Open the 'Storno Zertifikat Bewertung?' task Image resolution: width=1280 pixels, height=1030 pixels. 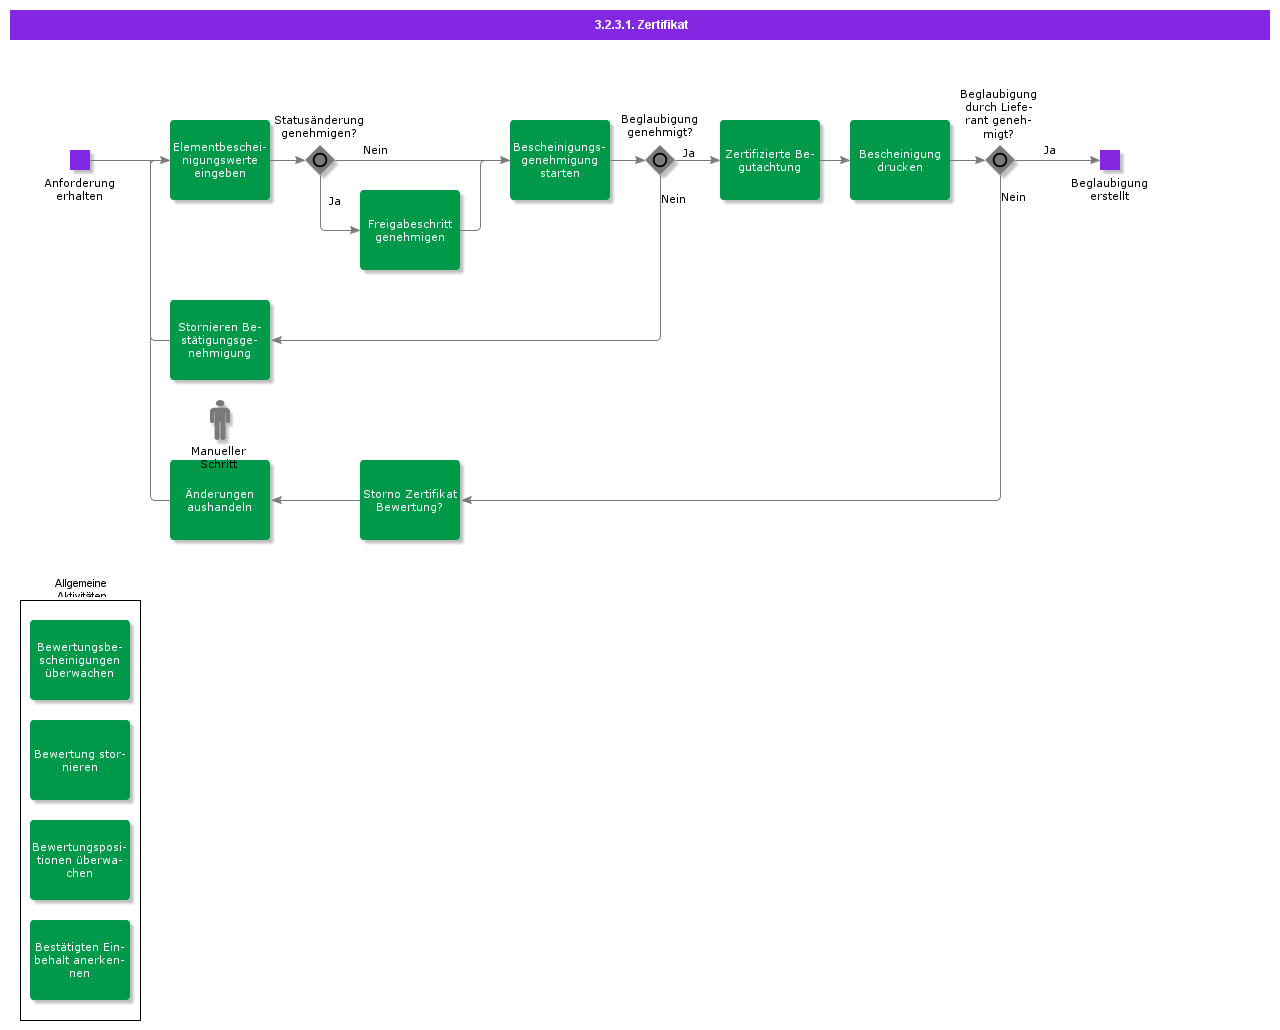(x=410, y=500)
